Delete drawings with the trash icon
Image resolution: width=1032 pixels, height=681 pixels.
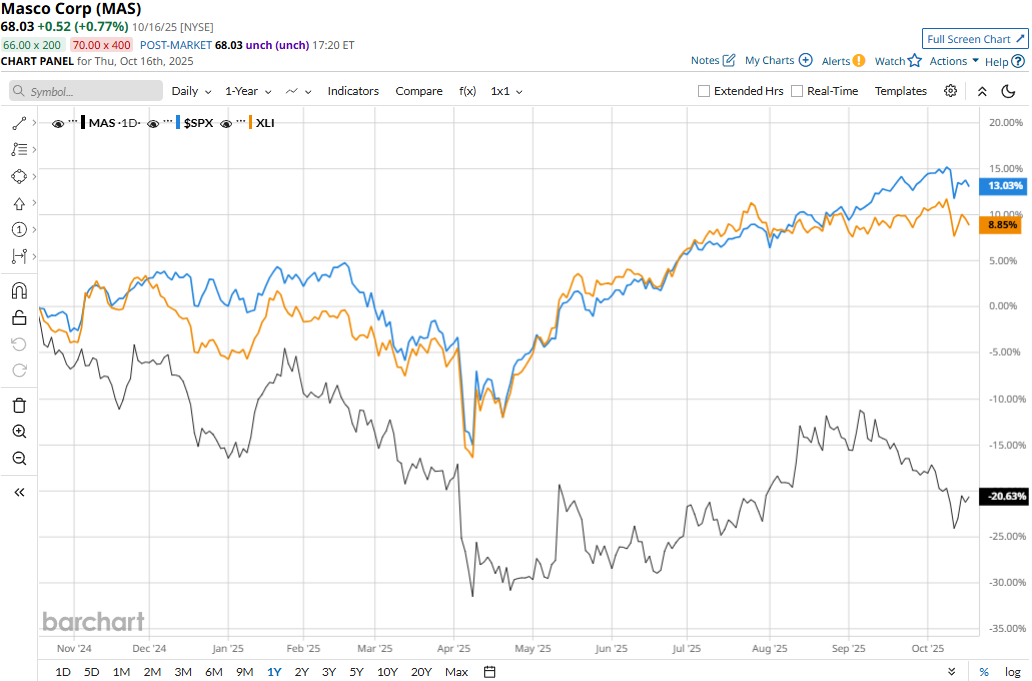(x=19, y=405)
